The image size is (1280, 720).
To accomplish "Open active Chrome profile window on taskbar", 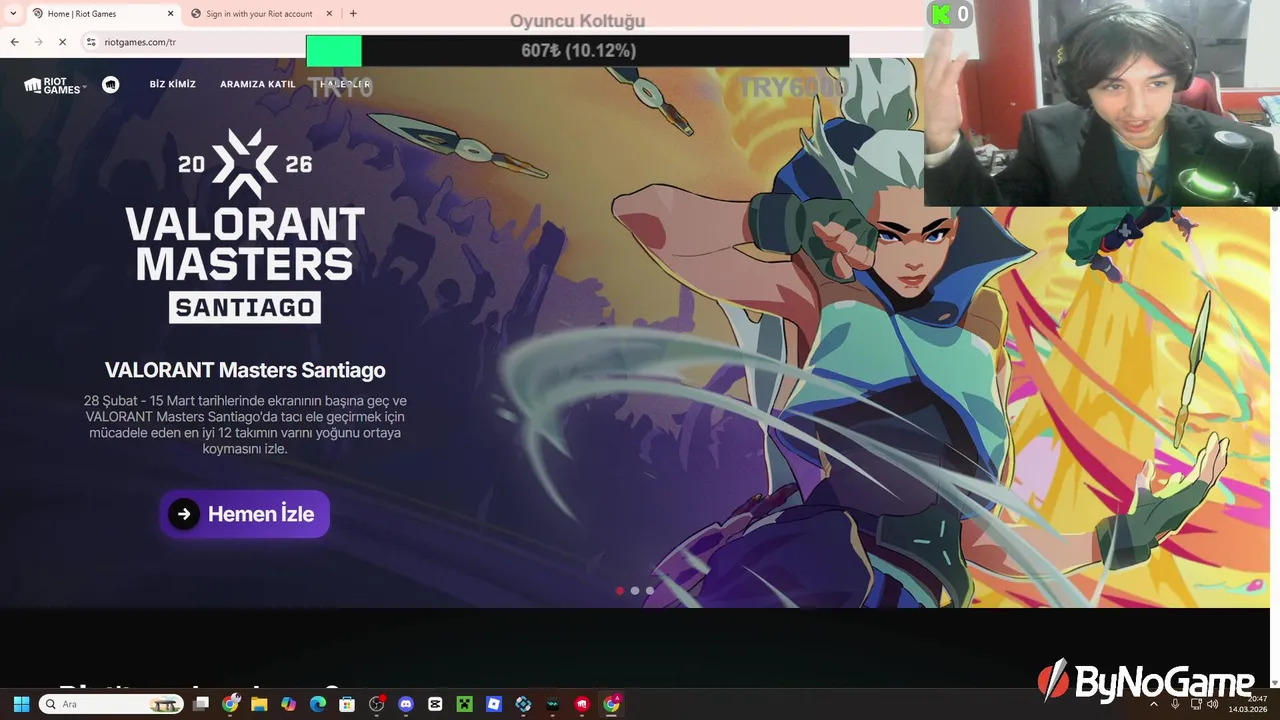I will [611, 704].
